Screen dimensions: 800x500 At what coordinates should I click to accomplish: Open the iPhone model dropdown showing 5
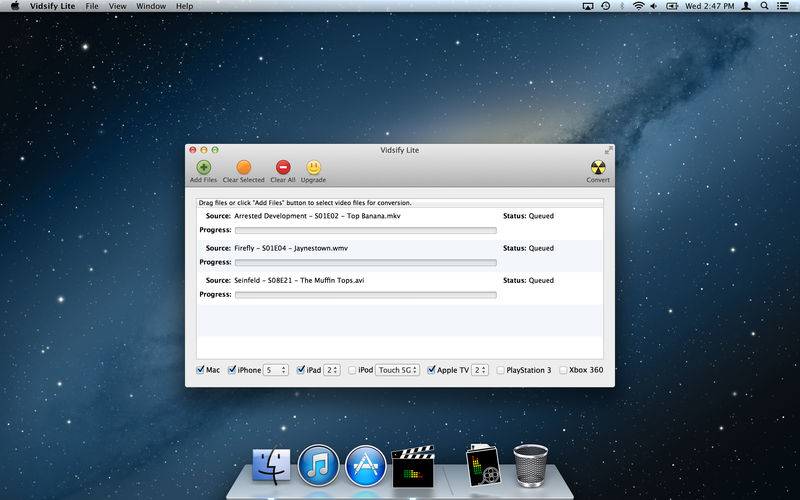(x=276, y=370)
